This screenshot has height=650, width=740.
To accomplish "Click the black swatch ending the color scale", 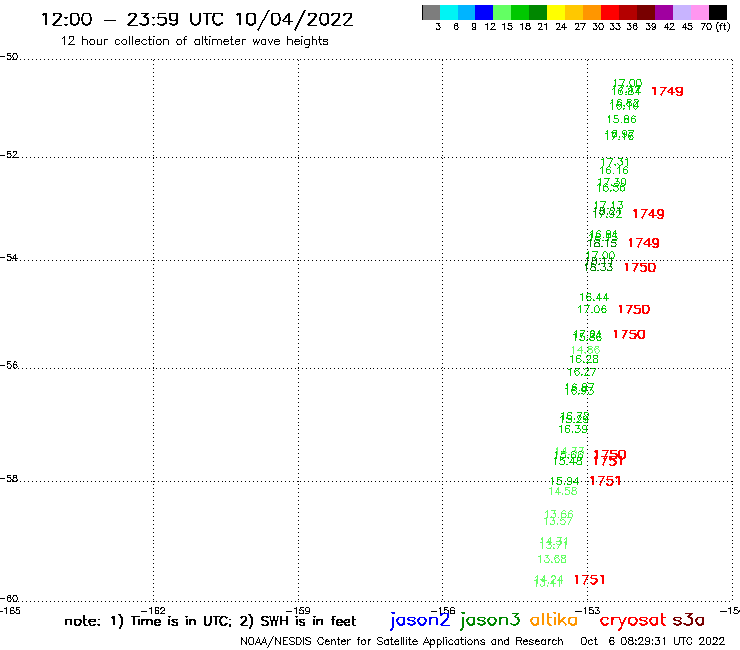I will coord(718,12).
